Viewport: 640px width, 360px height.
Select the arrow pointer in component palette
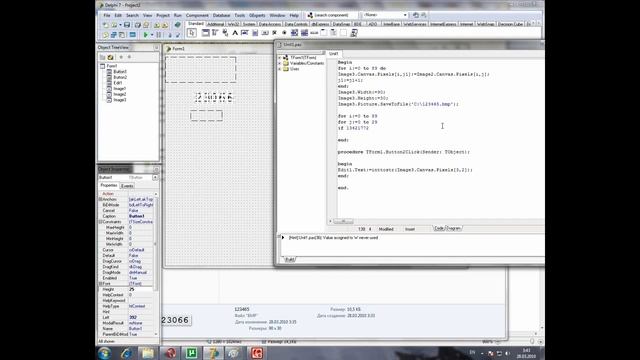192,33
